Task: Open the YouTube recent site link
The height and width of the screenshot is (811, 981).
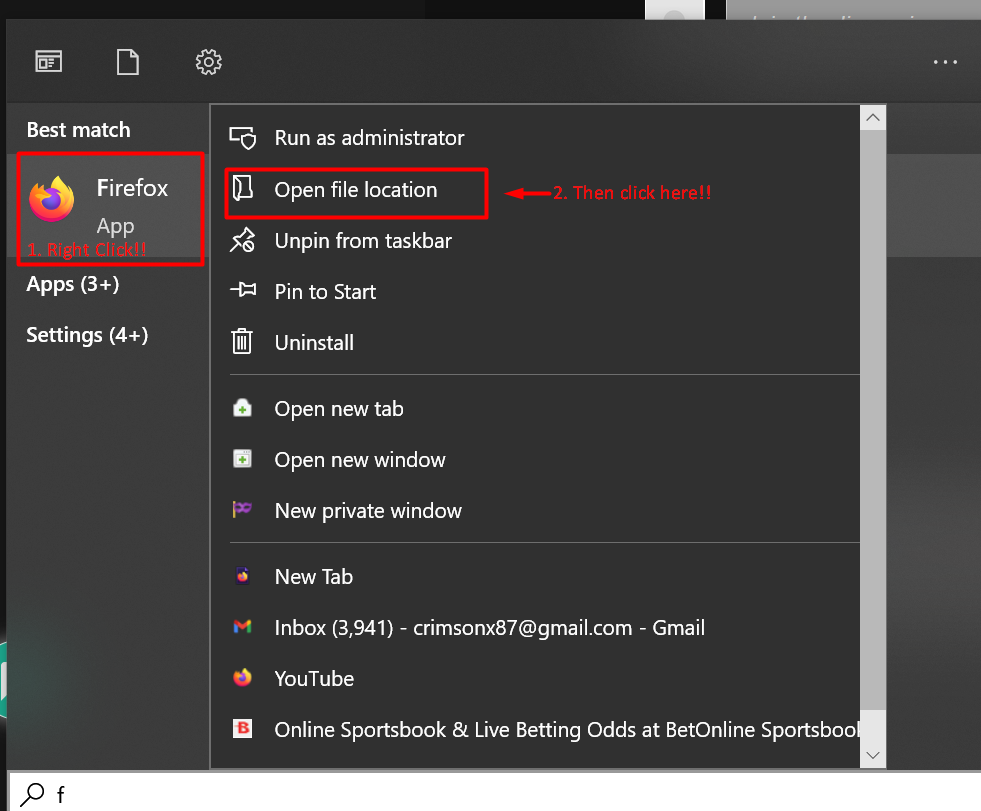Action: pos(314,678)
